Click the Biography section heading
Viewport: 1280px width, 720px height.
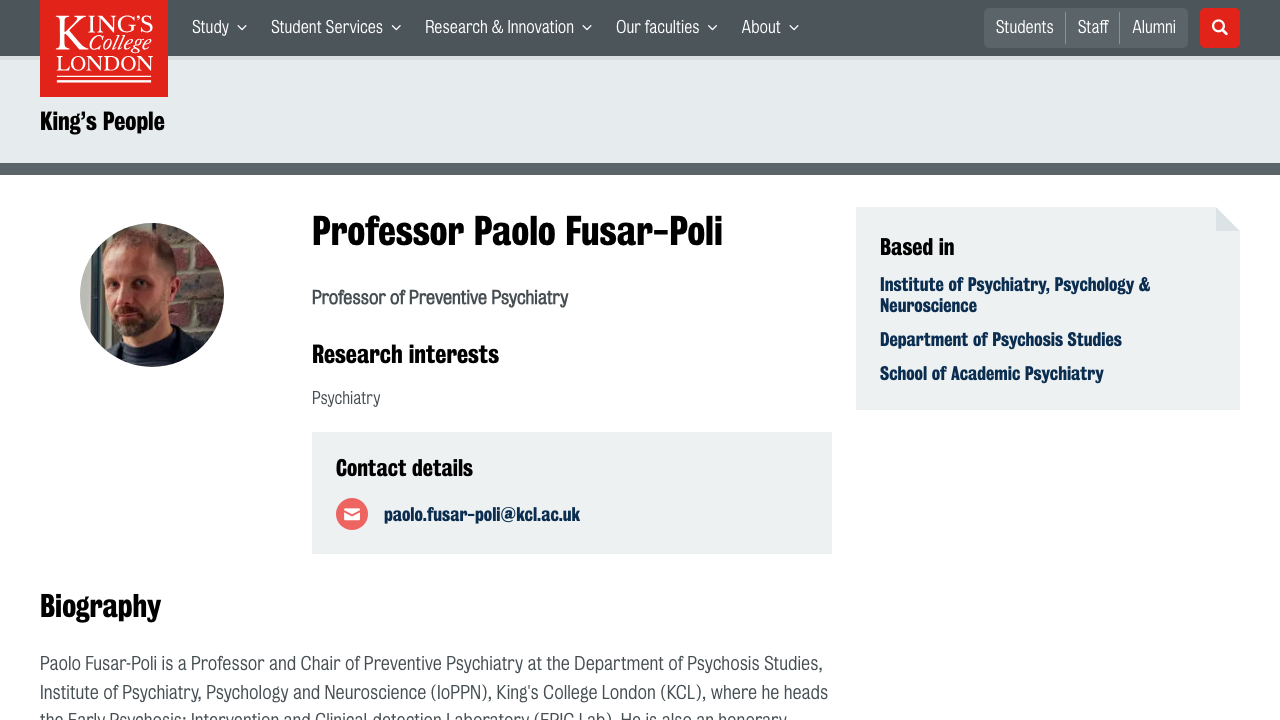100,606
